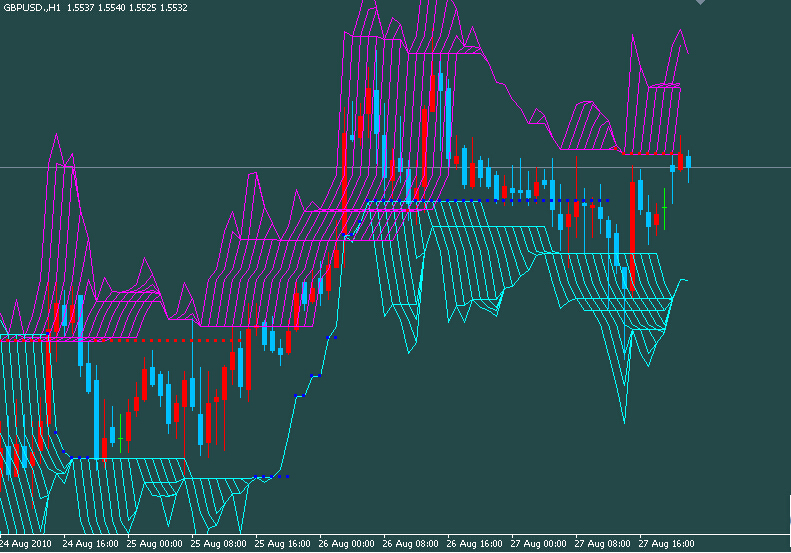
Task: Select the 25 Aug 16:00 time label
Action: [x=282, y=543]
